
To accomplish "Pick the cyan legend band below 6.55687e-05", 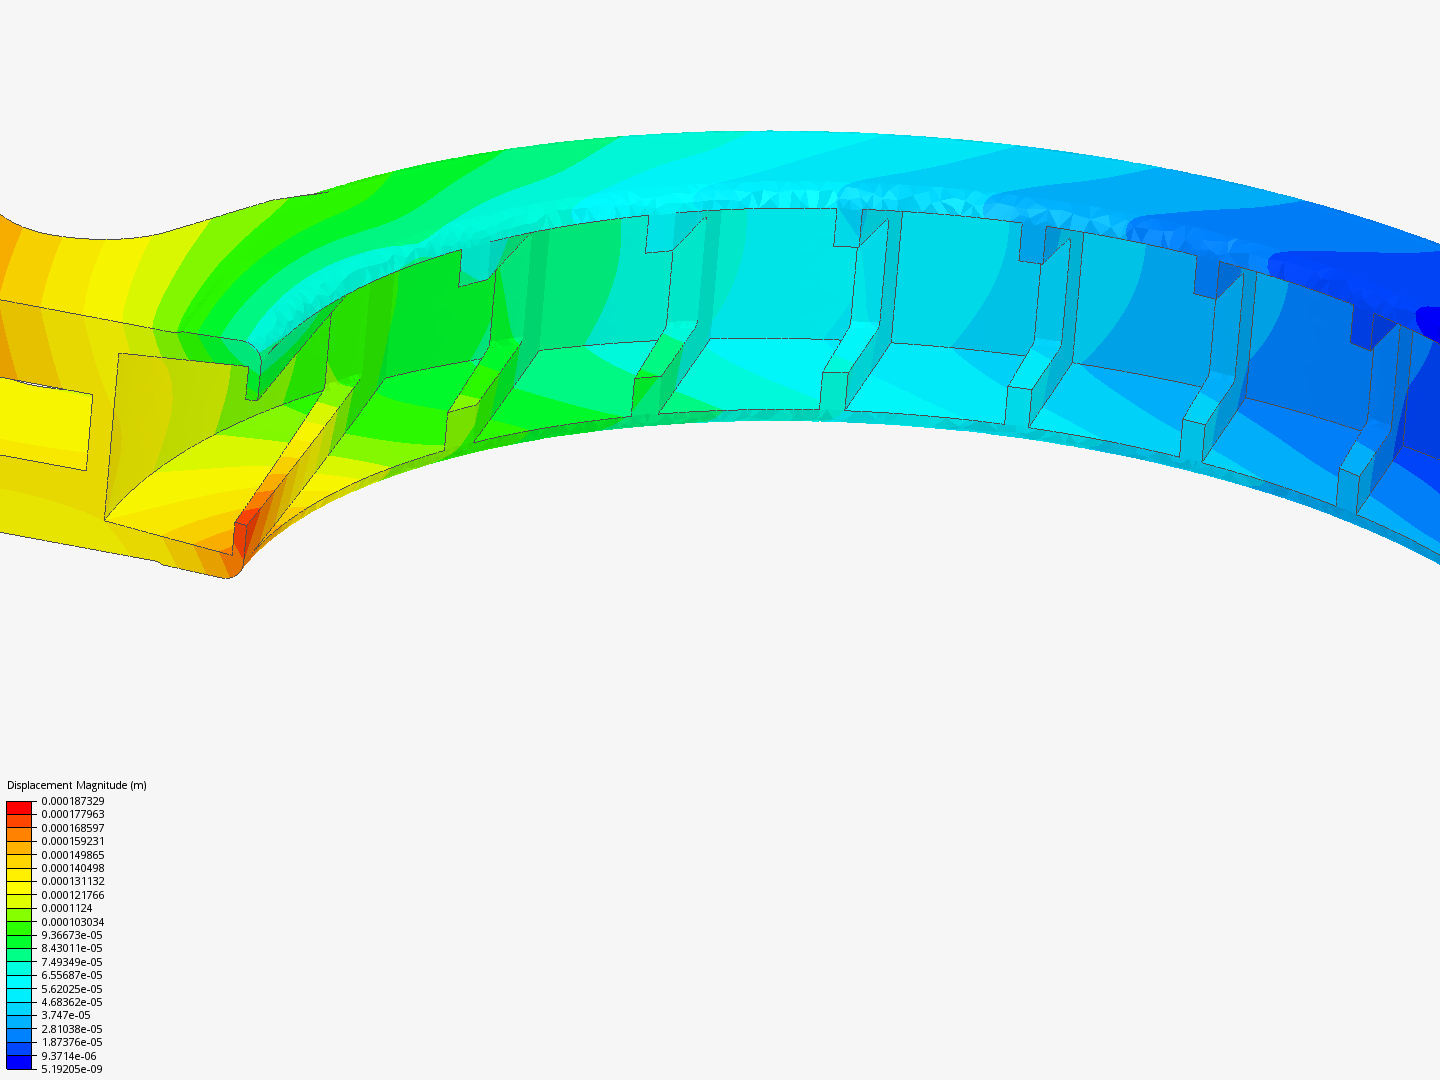I will [x=19, y=982].
